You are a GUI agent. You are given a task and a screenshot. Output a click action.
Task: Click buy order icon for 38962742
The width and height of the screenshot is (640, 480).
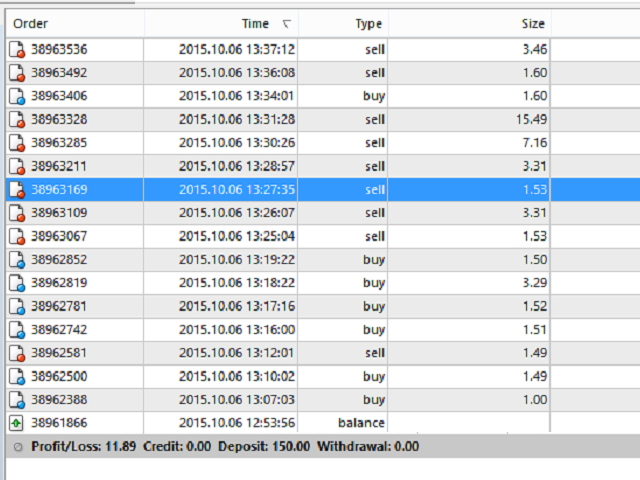(x=17, y=330)
